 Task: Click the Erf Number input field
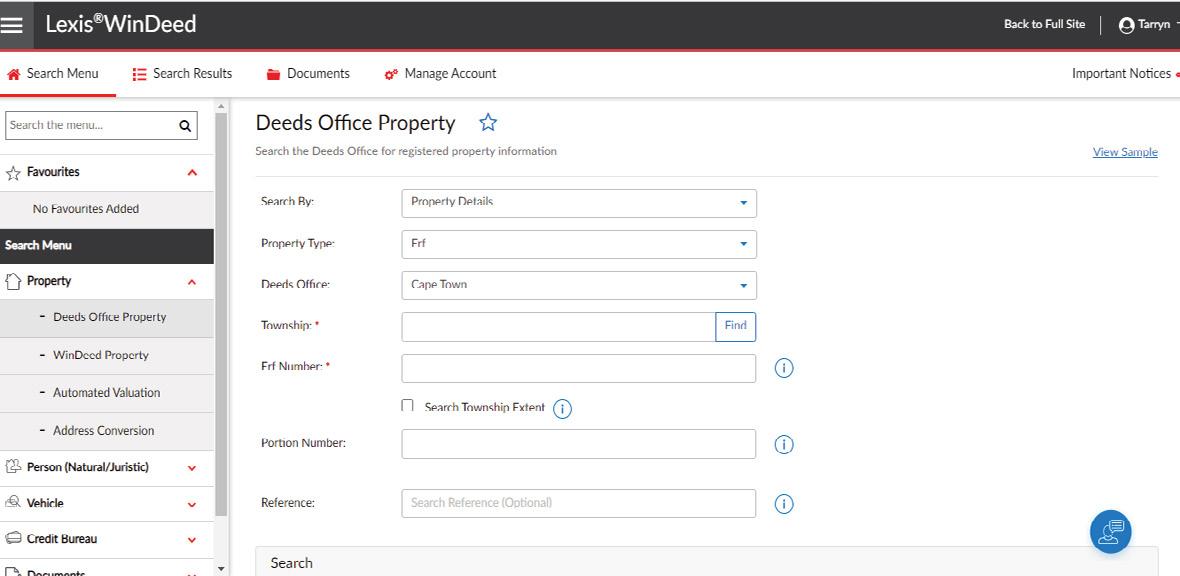click(579, 368)
